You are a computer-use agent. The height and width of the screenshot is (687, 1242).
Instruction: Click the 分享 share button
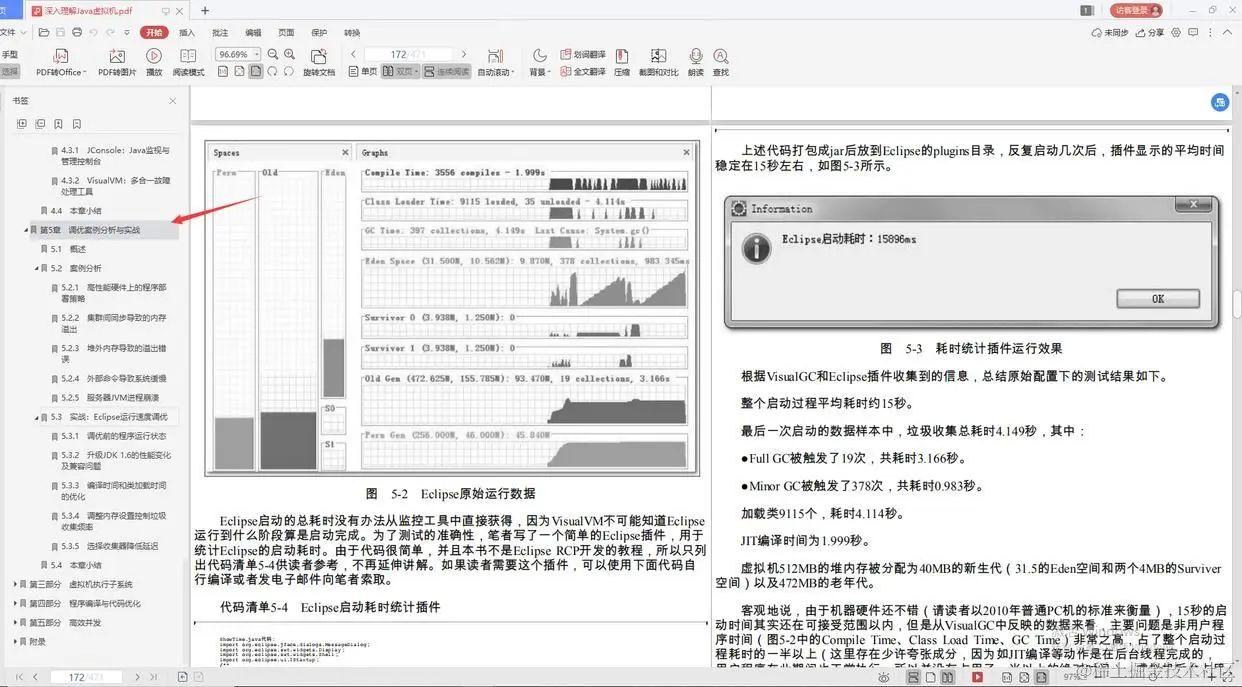pyautogui.click(x=1150, y=32)
